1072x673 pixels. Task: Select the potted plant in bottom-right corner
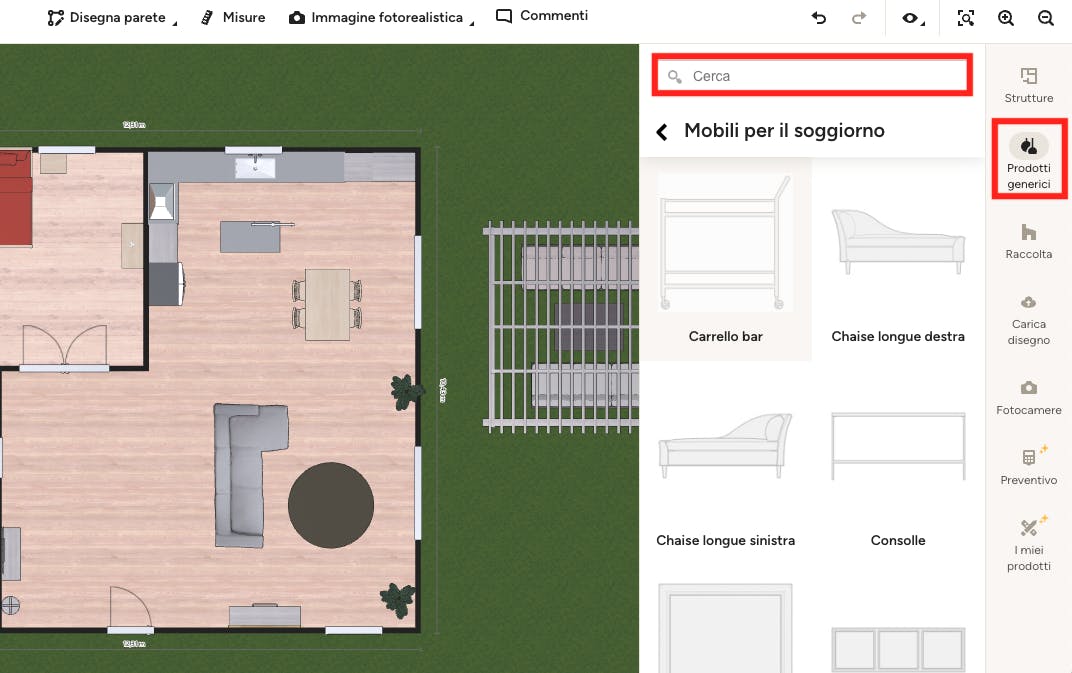pyautogui.click(x=398, y=600)
